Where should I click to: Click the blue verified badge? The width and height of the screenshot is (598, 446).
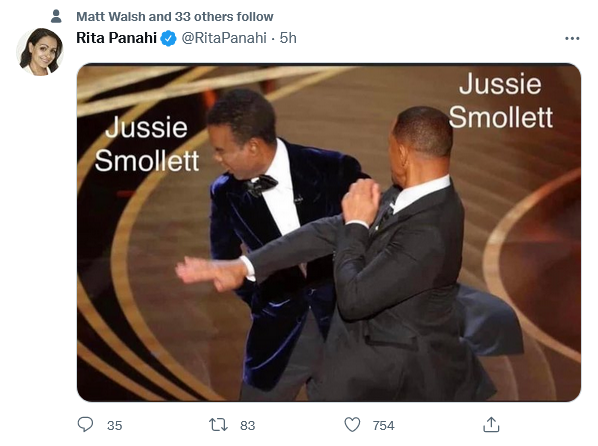click(168, 38)
